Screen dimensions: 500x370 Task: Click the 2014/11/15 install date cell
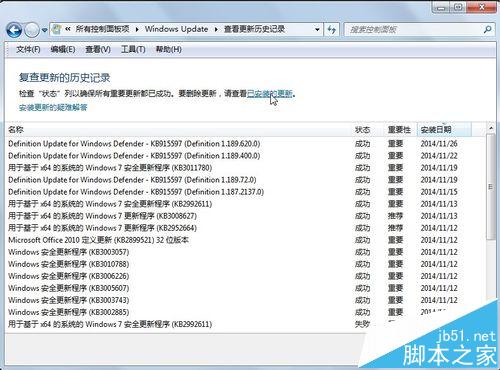point(439,192)
